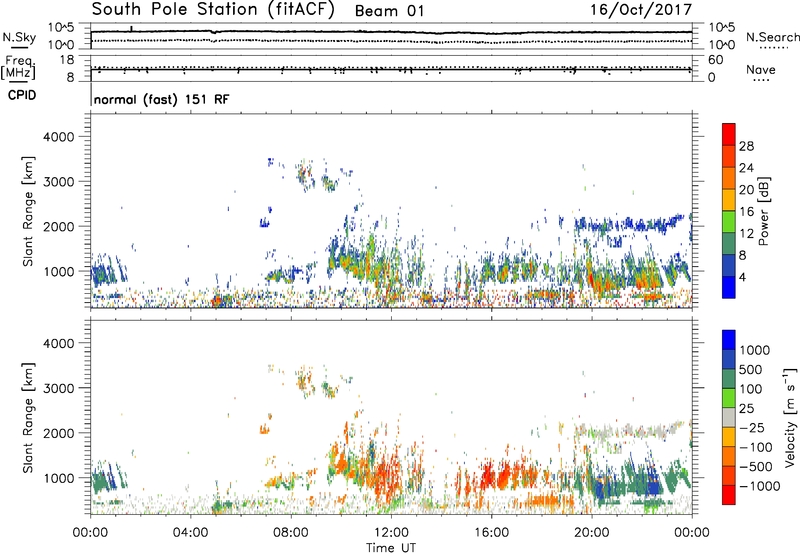Click the '20' tick on the Power color bar
Viewport: 800px width, 554px height.
tap(746, 190)
